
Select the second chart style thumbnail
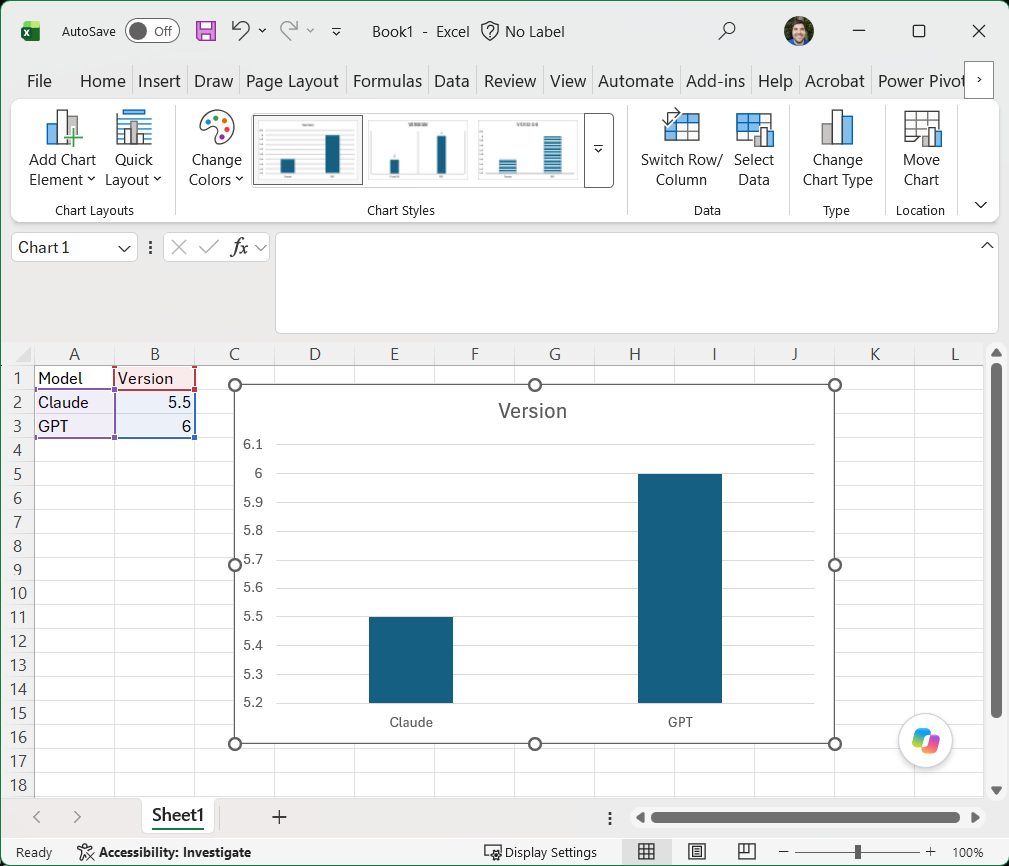pos(418,150)
